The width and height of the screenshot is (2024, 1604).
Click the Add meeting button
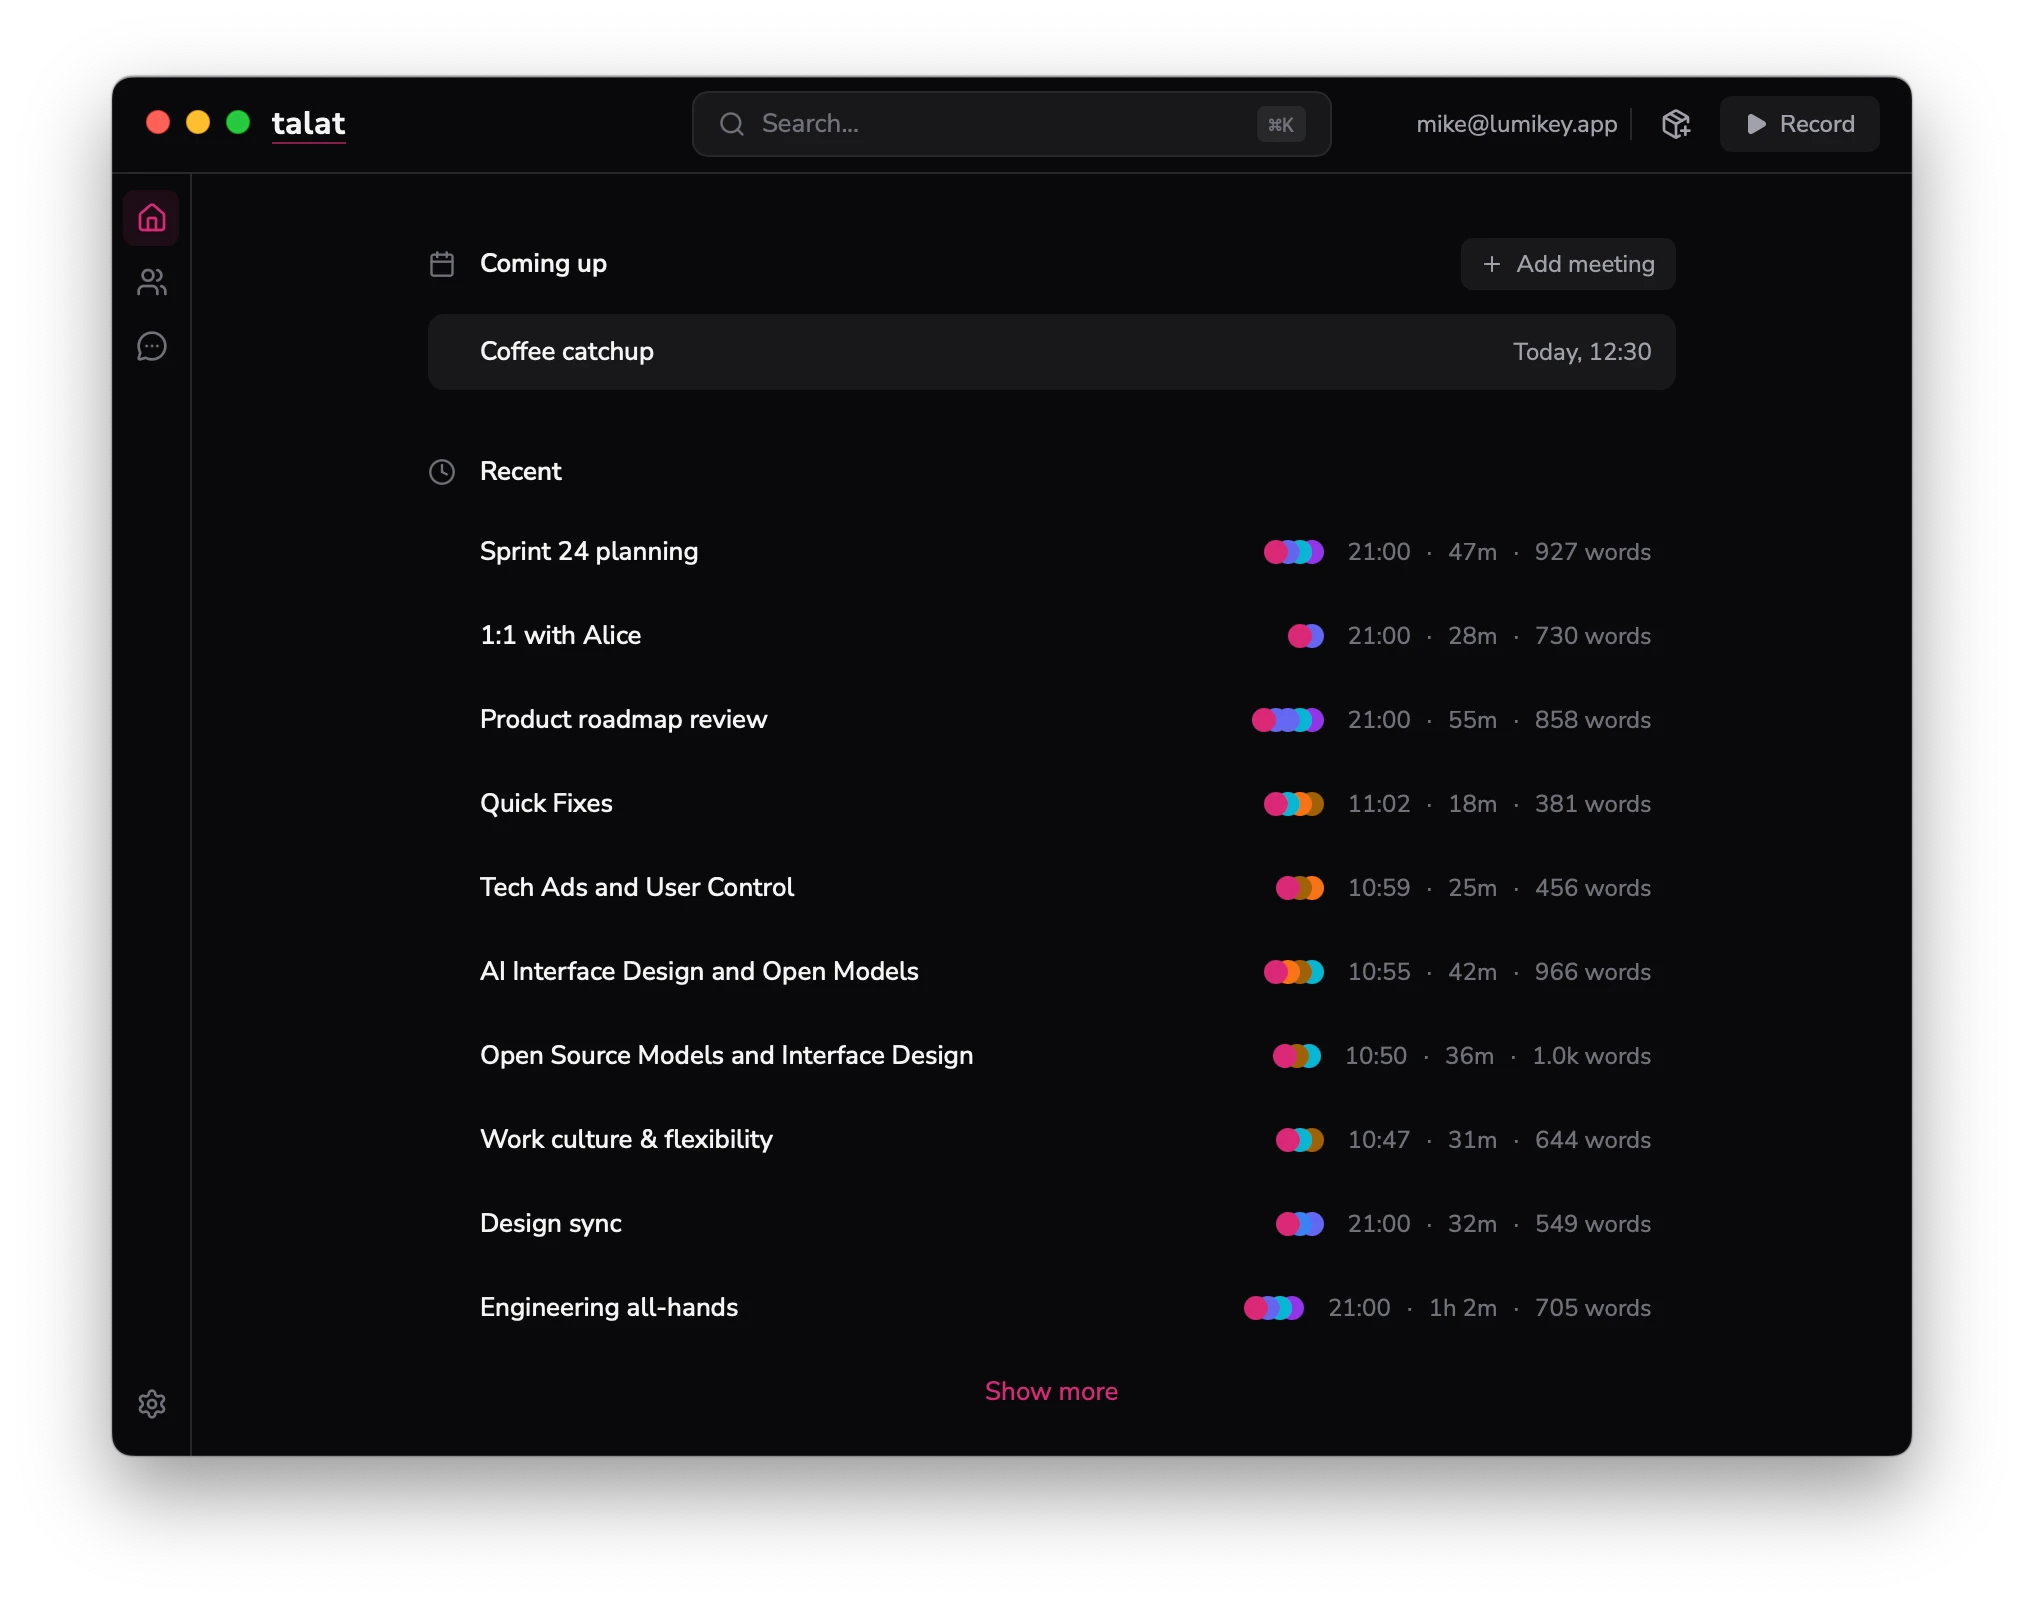coord(1567,264)
